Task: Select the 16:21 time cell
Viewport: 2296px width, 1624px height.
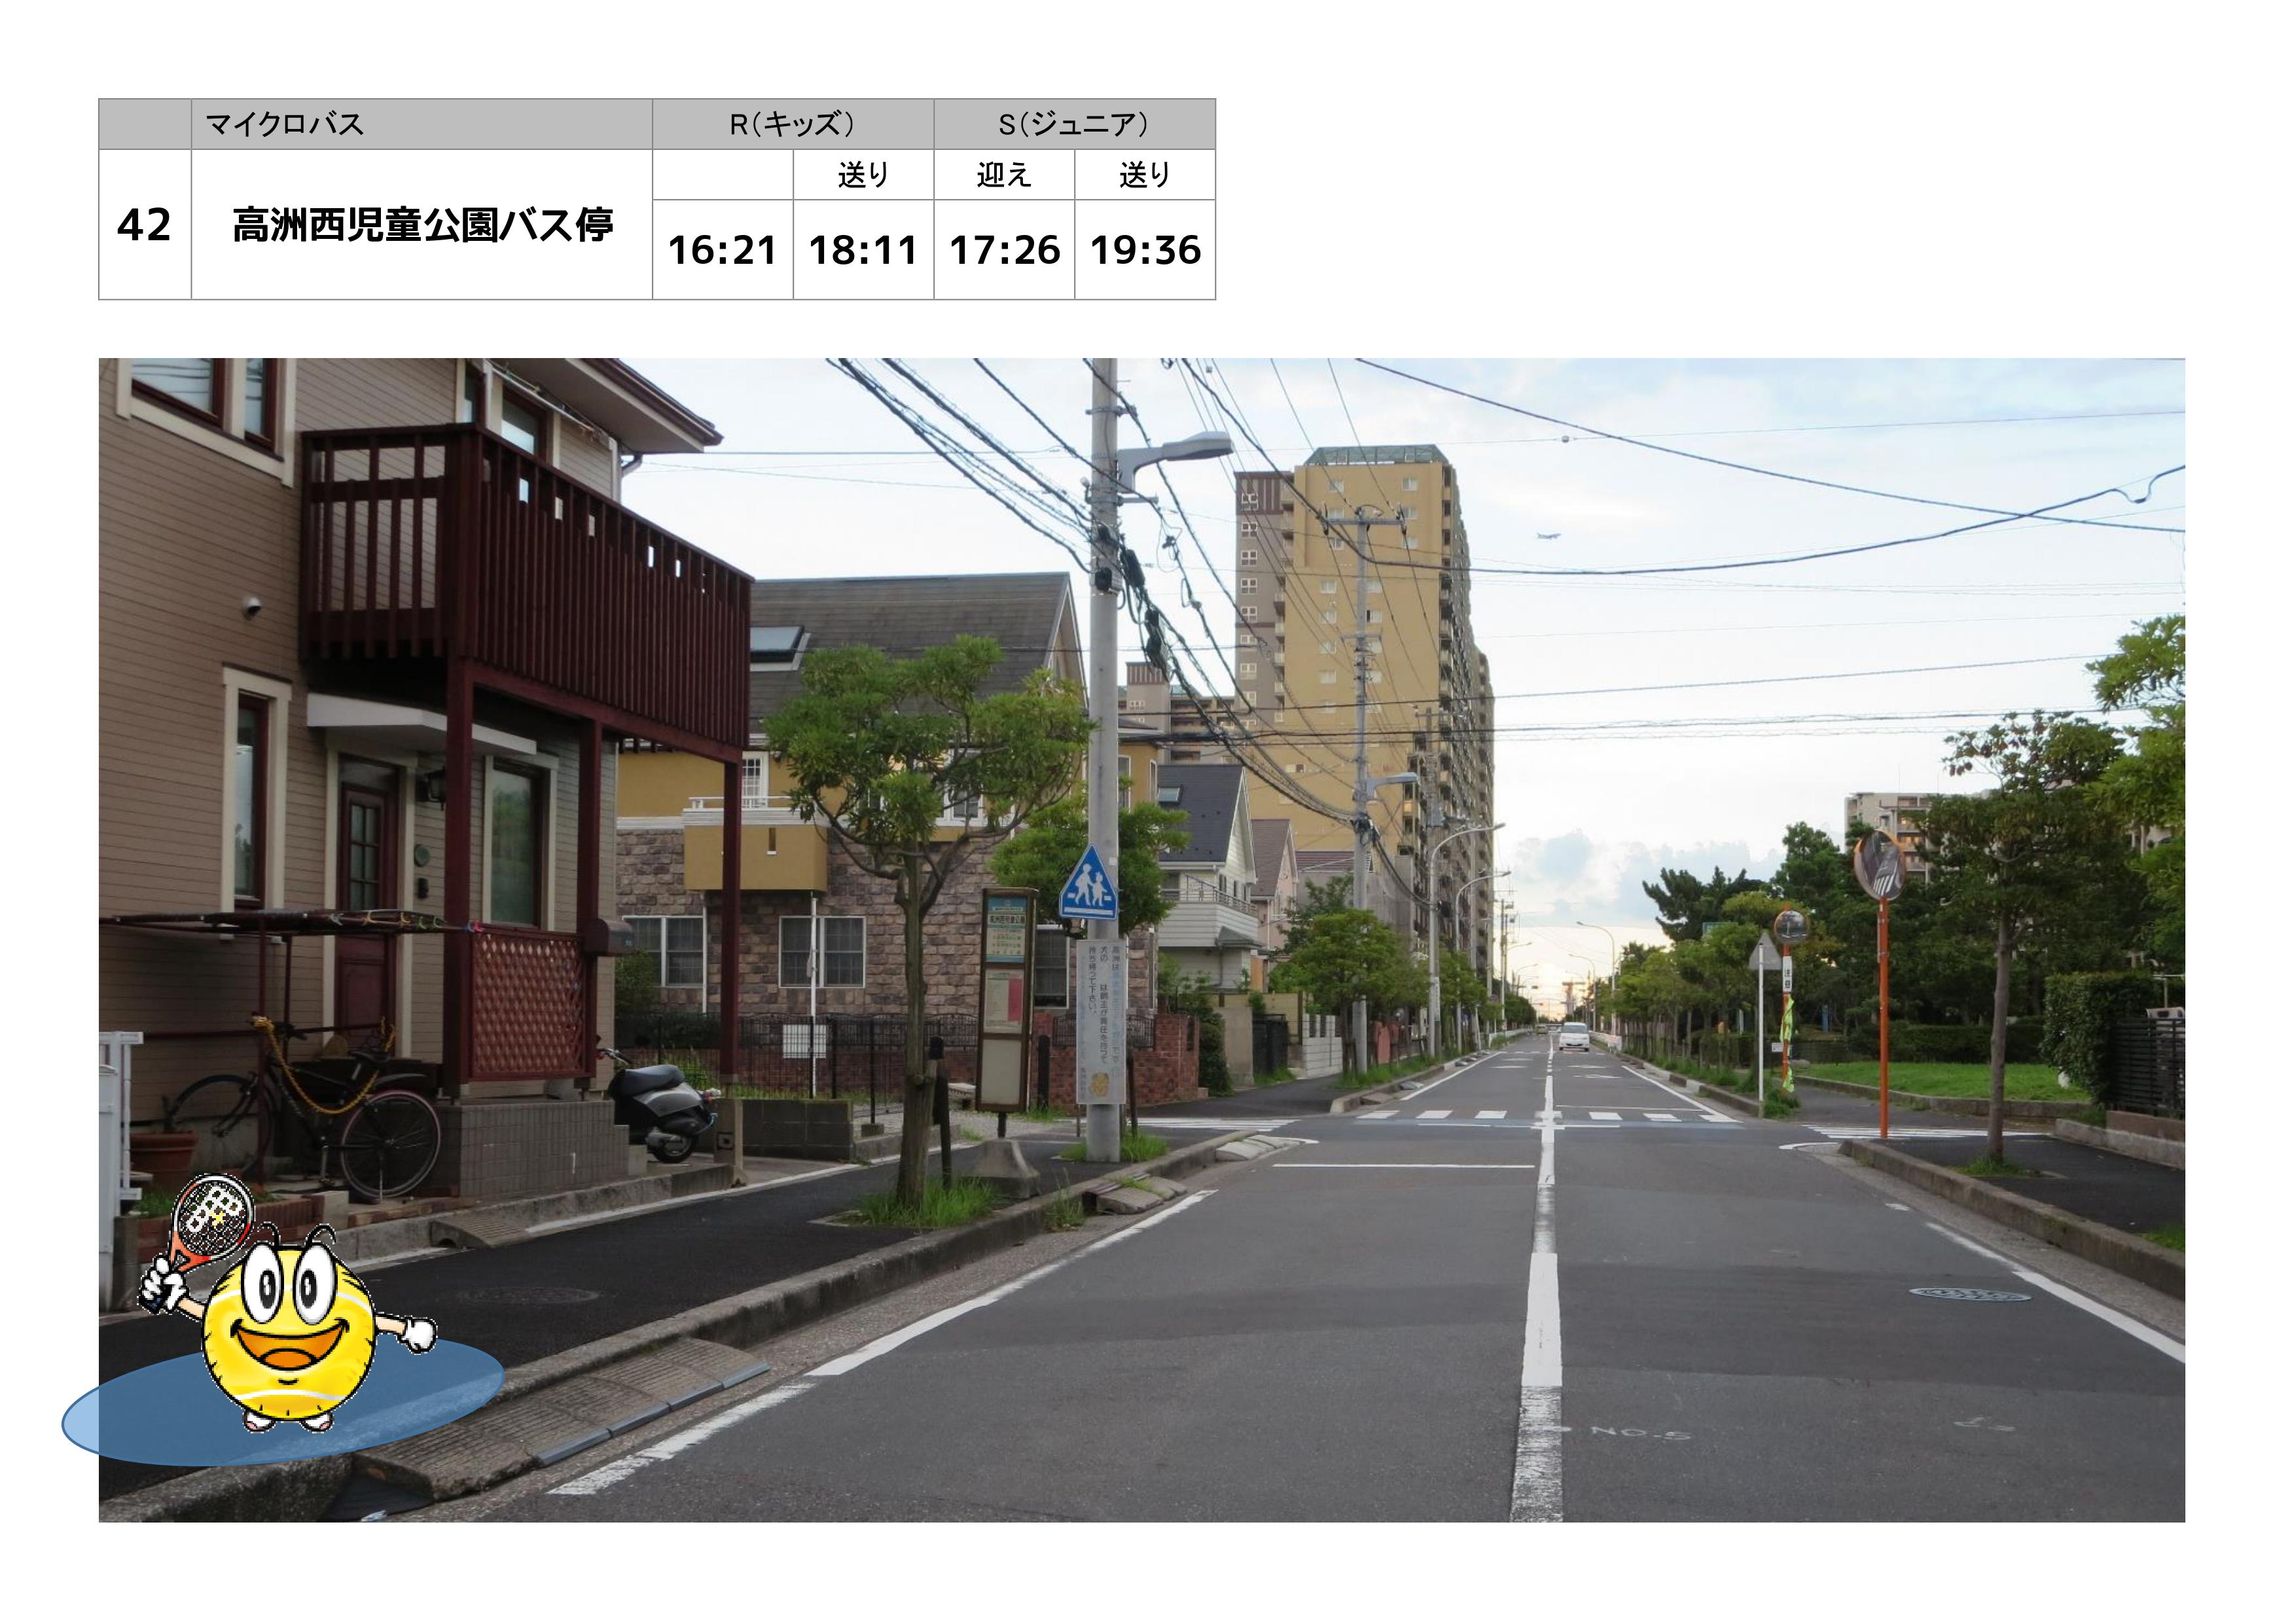Action: 723,250
